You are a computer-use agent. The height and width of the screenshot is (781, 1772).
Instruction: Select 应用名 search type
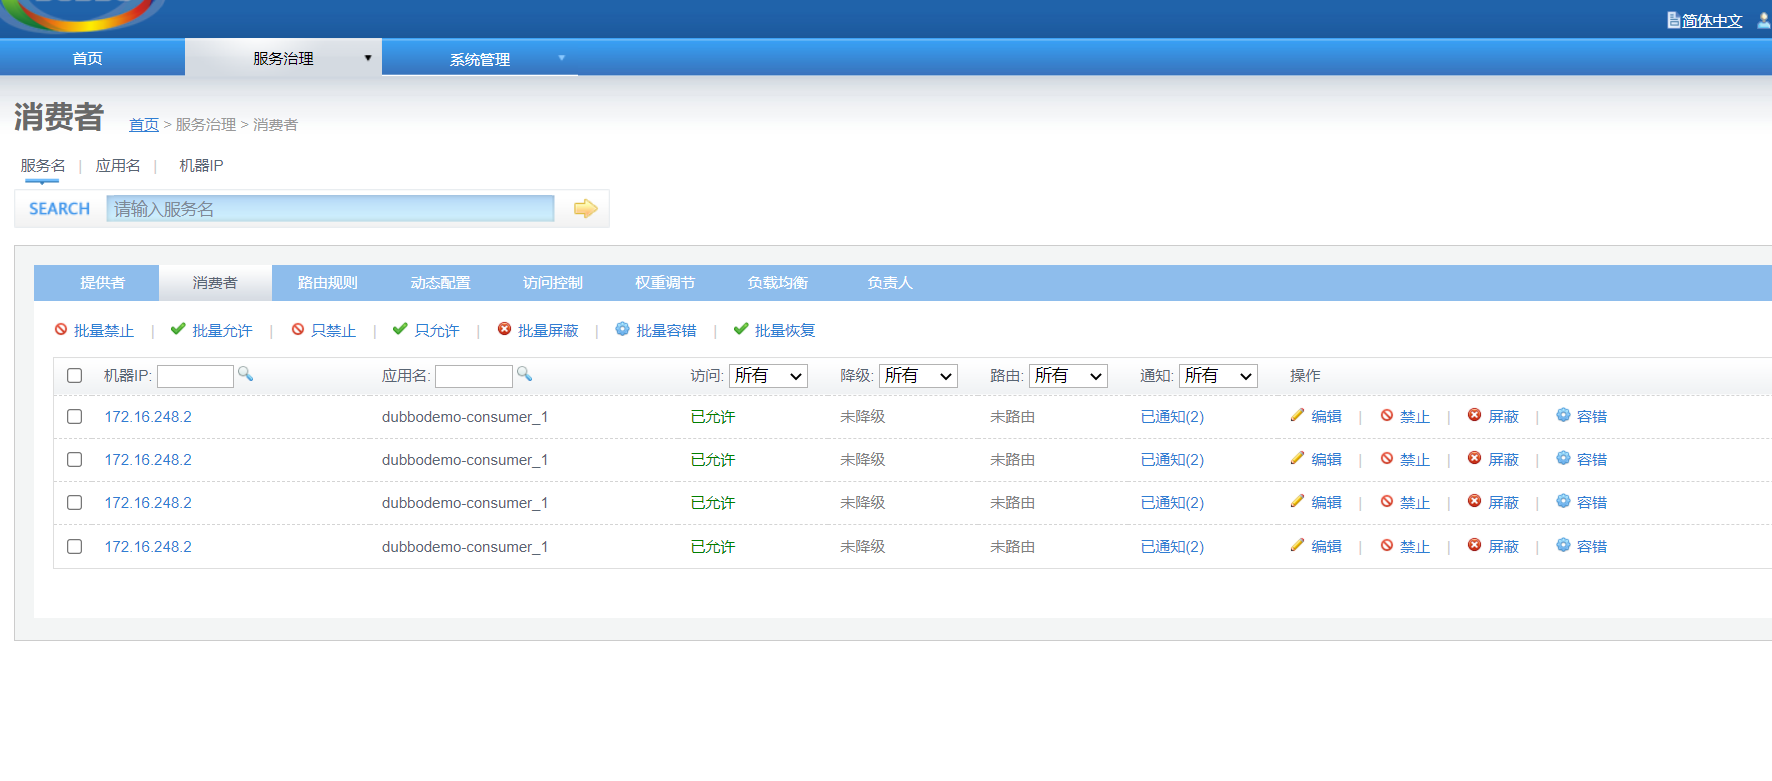click(x=118, y=165)
